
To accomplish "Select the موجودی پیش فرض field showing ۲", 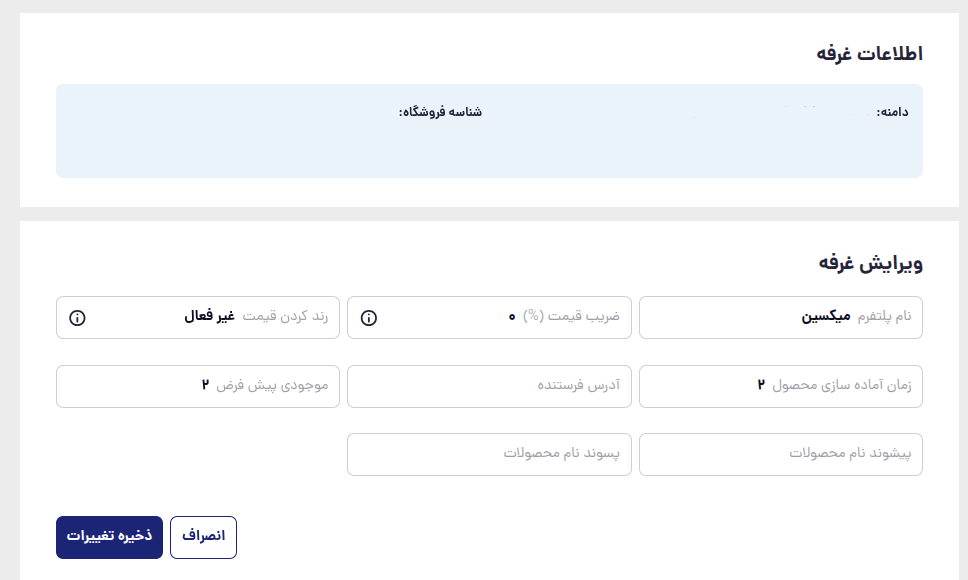I will pyautogui.click(x=197, y=386).
